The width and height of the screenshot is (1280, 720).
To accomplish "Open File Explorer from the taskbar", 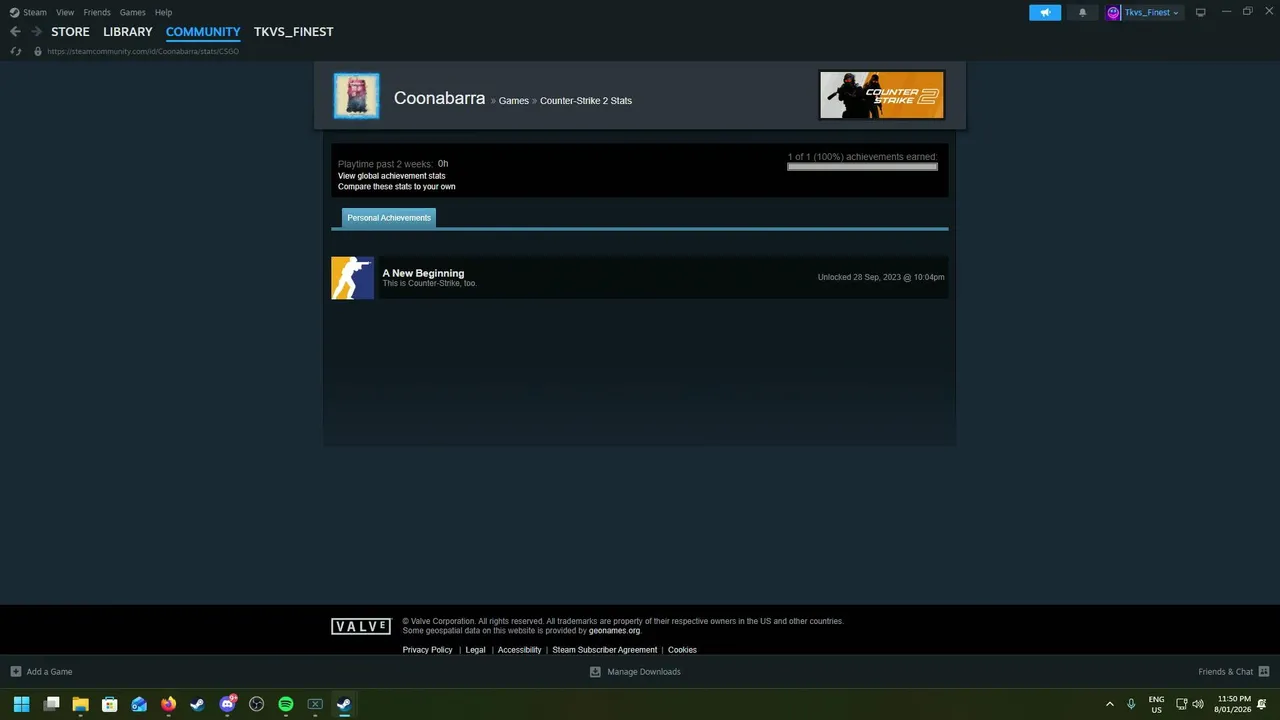I will click(x=80, y=704).
